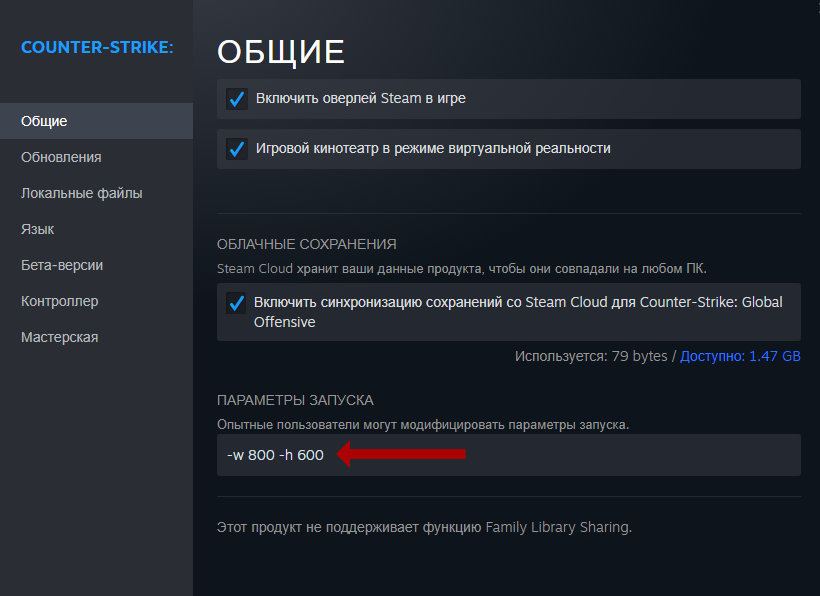
Task: Click the 'ПАРАМЕТРЫ ЗАПУСКА' section heading
Action: coord(295,400)
